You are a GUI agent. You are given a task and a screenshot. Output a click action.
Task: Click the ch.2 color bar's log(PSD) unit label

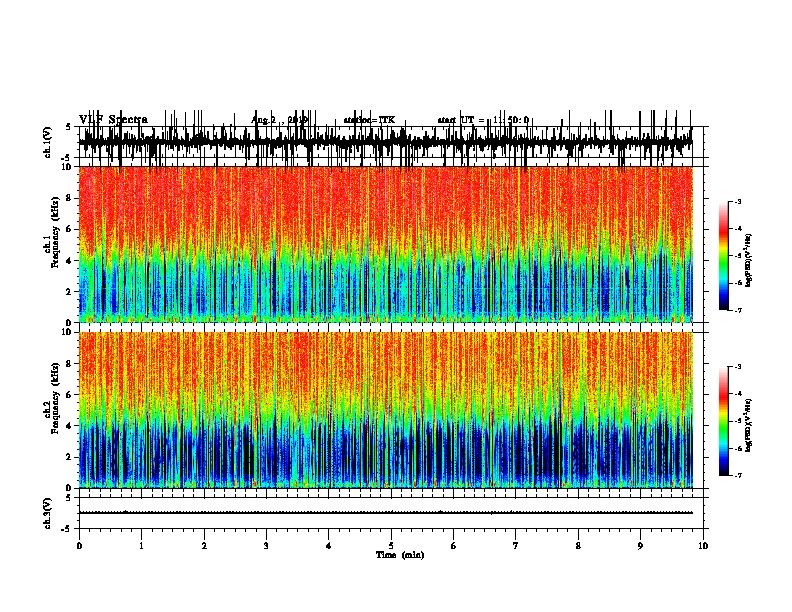(x=748, y=425)
